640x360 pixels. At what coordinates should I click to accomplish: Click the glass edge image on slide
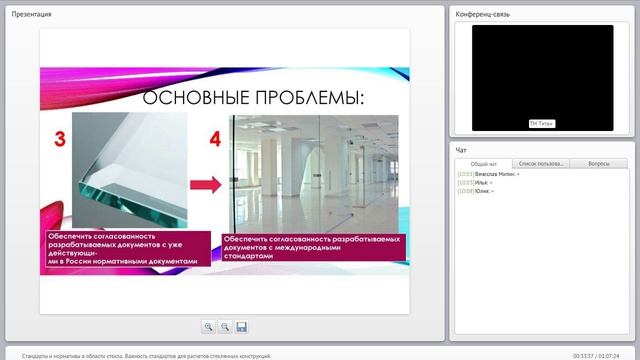click(130, 170)
